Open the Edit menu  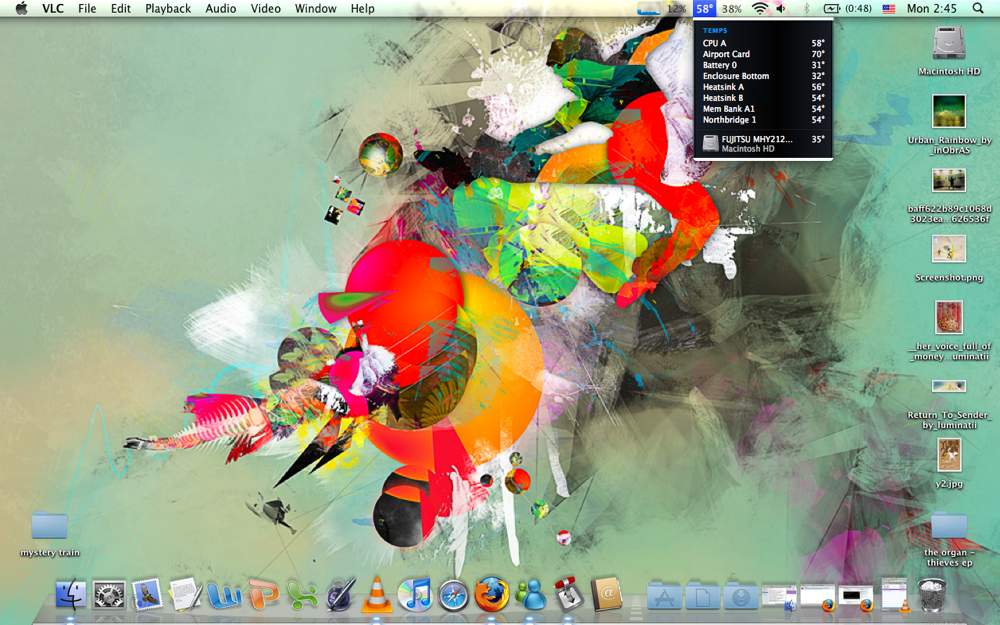point(121,8)
